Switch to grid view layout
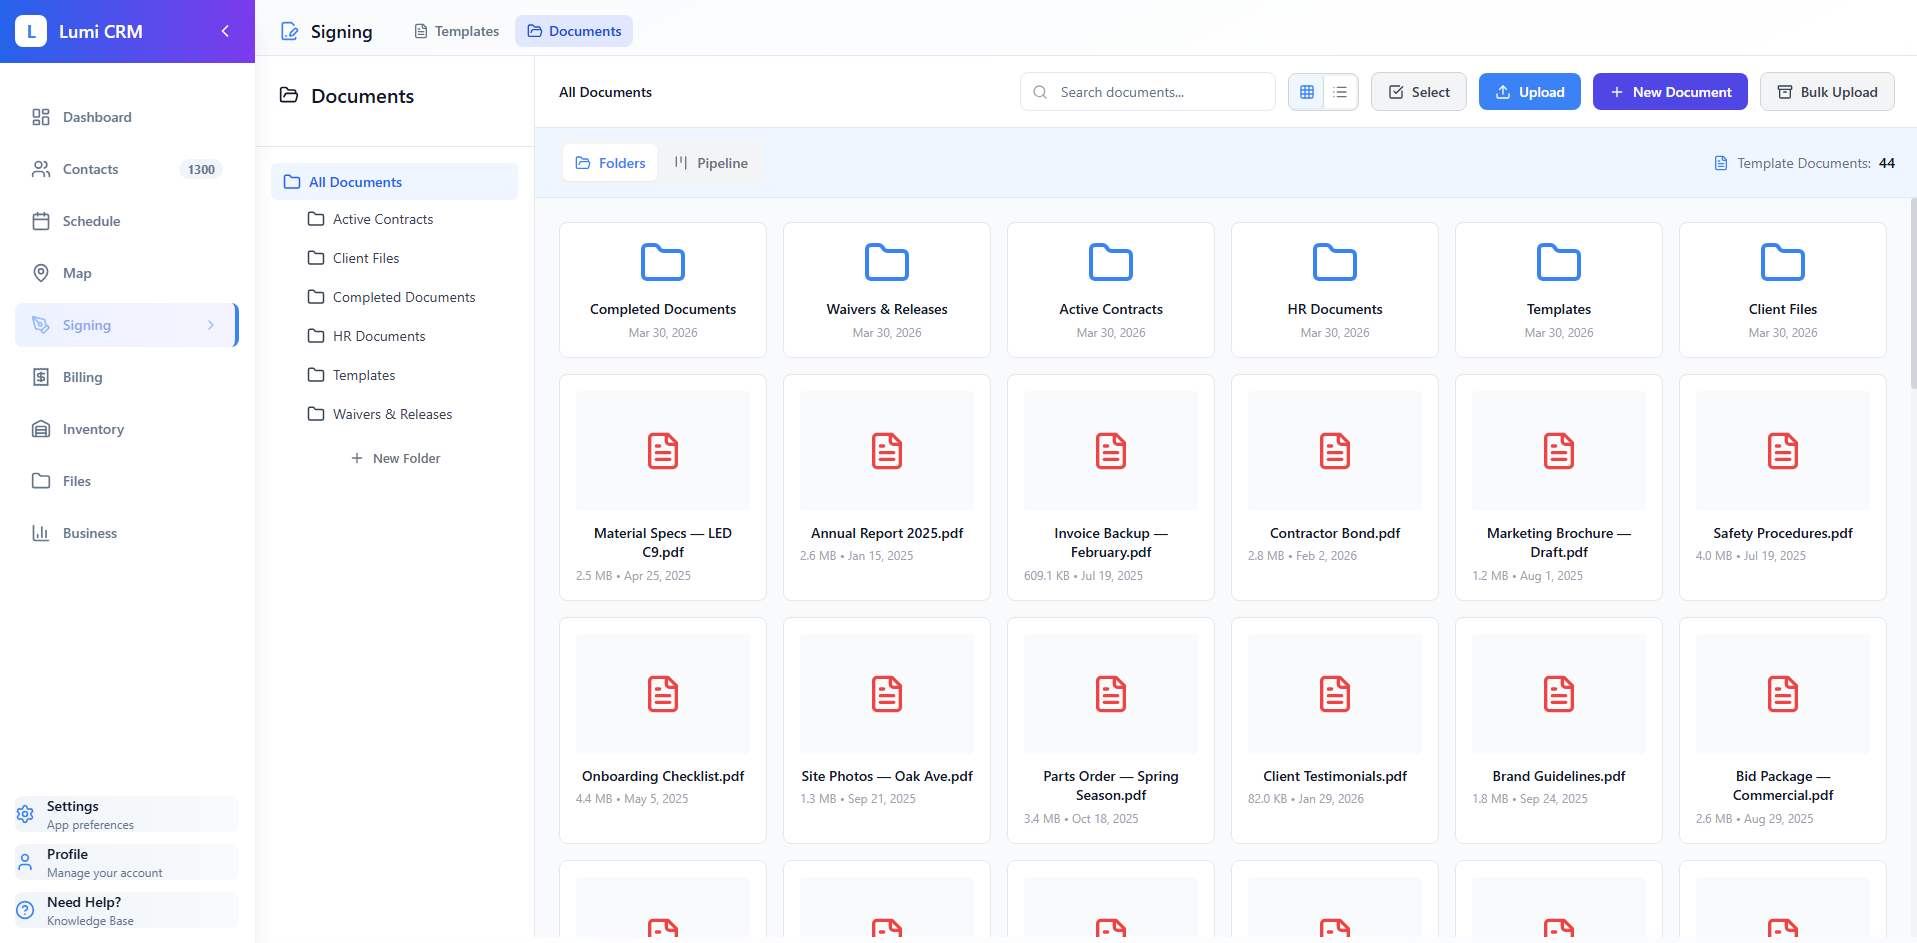The width and height of the screenshot is (1917, 943). click(x=1306, y=91)
